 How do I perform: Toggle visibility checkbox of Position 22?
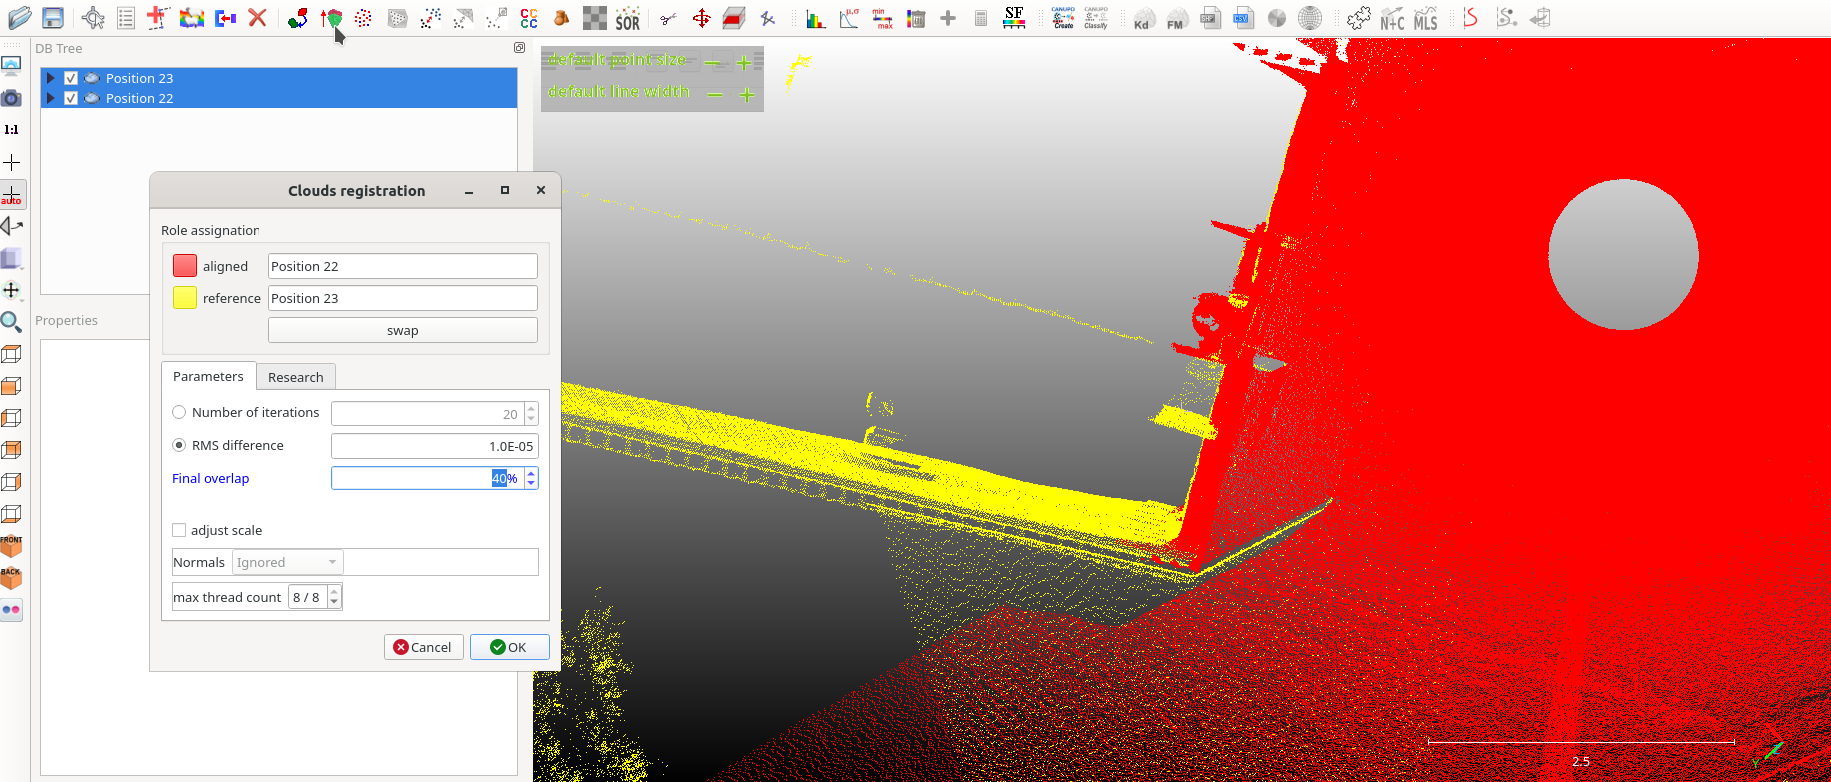[x=71, y=98]
